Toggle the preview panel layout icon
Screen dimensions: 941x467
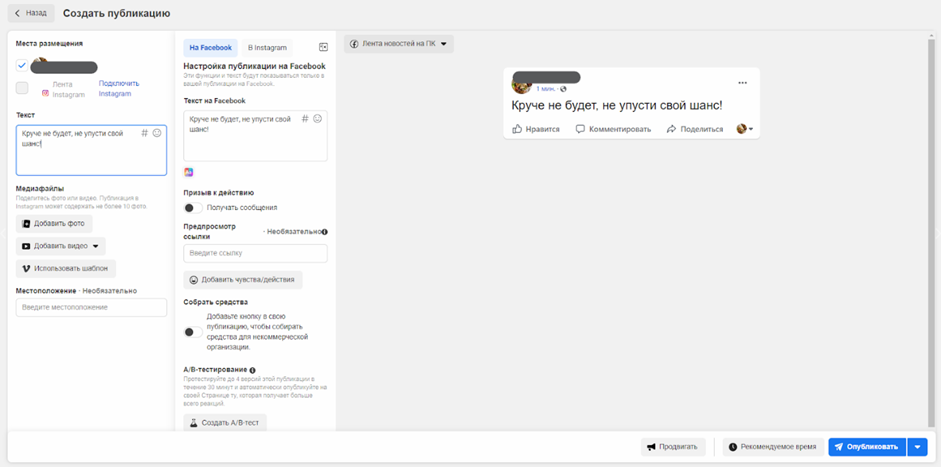tap(323, 47)
